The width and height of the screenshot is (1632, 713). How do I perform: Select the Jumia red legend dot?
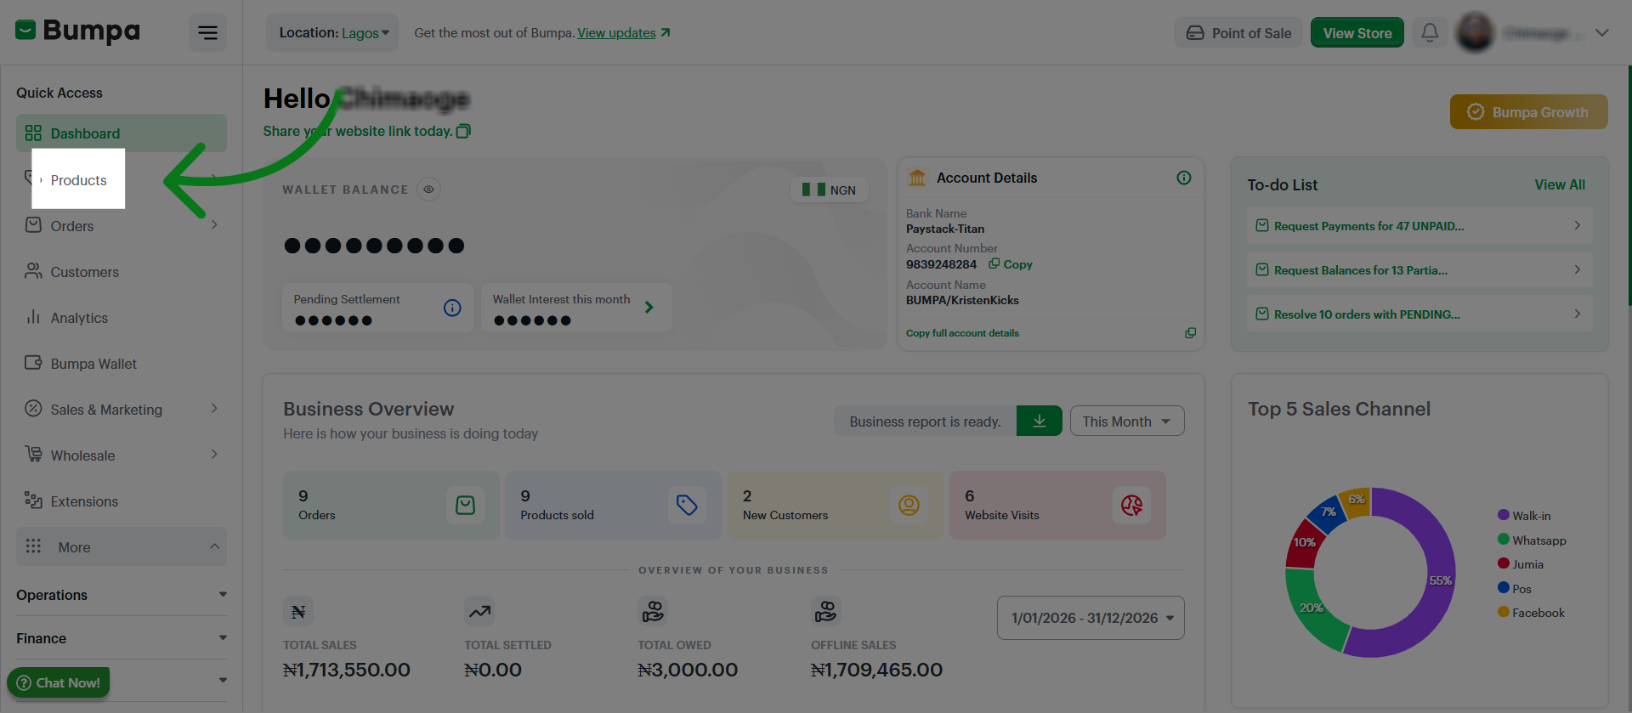[1503, 563]
